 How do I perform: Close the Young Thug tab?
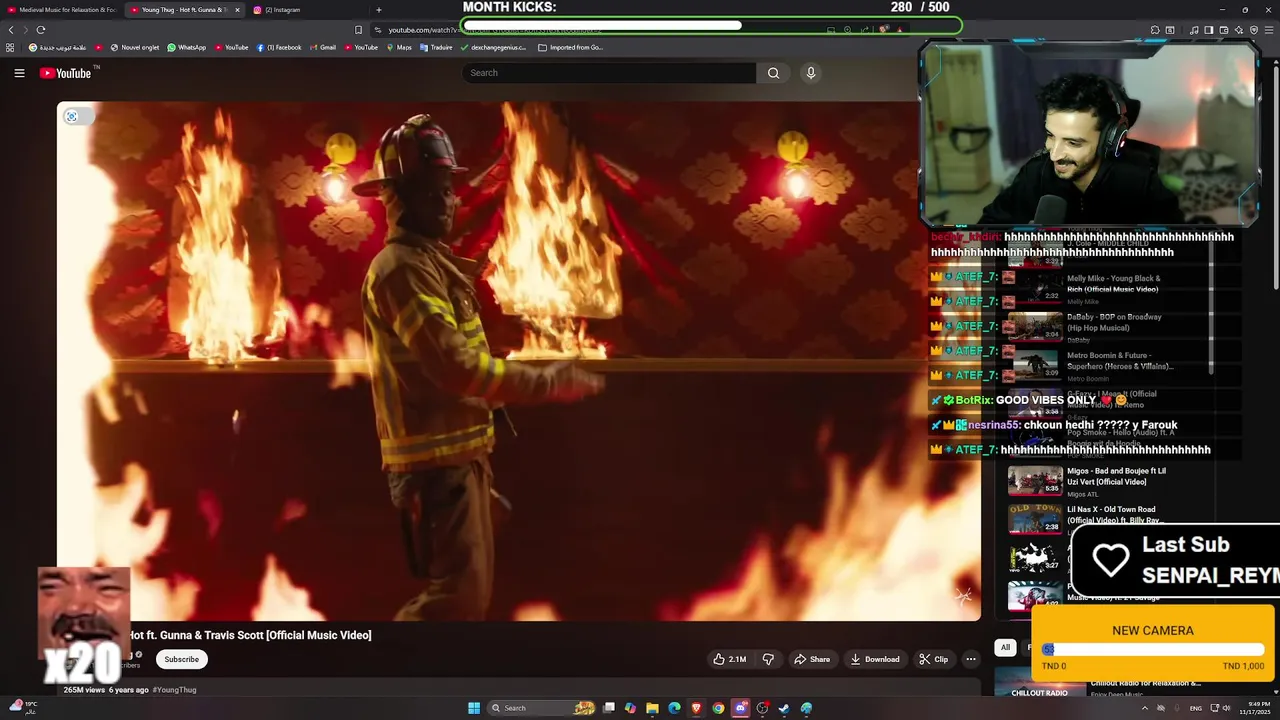pos(237,10)
